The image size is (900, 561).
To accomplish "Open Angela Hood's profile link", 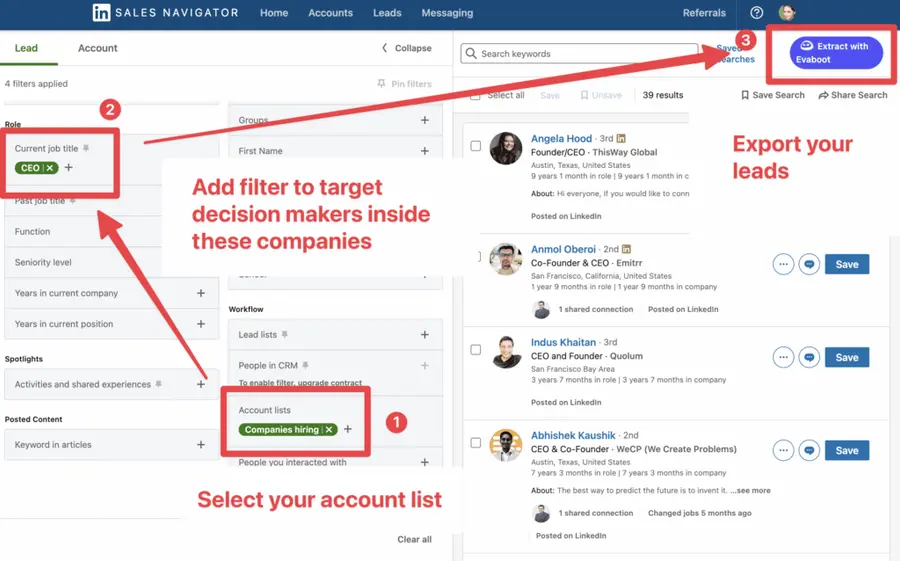I will (x=561, y=138).
